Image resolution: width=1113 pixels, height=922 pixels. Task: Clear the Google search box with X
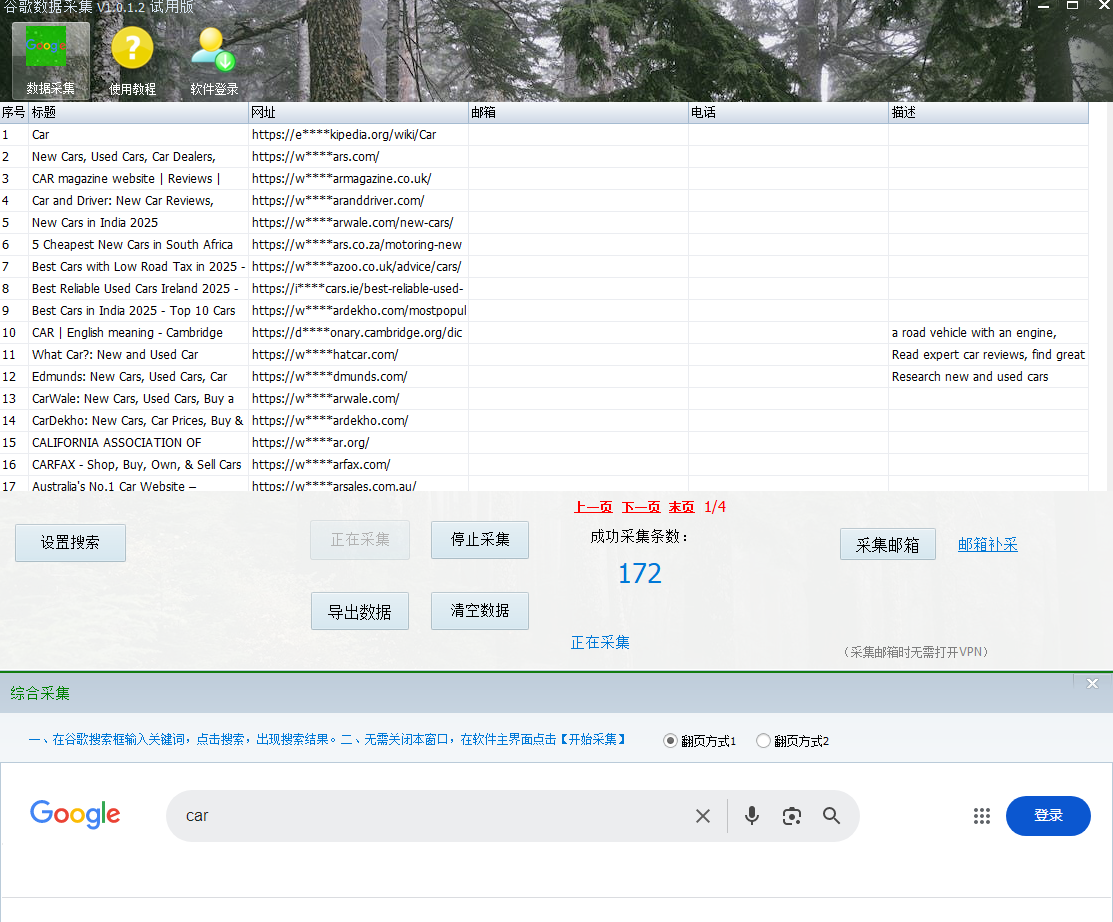tap(703, 816)
